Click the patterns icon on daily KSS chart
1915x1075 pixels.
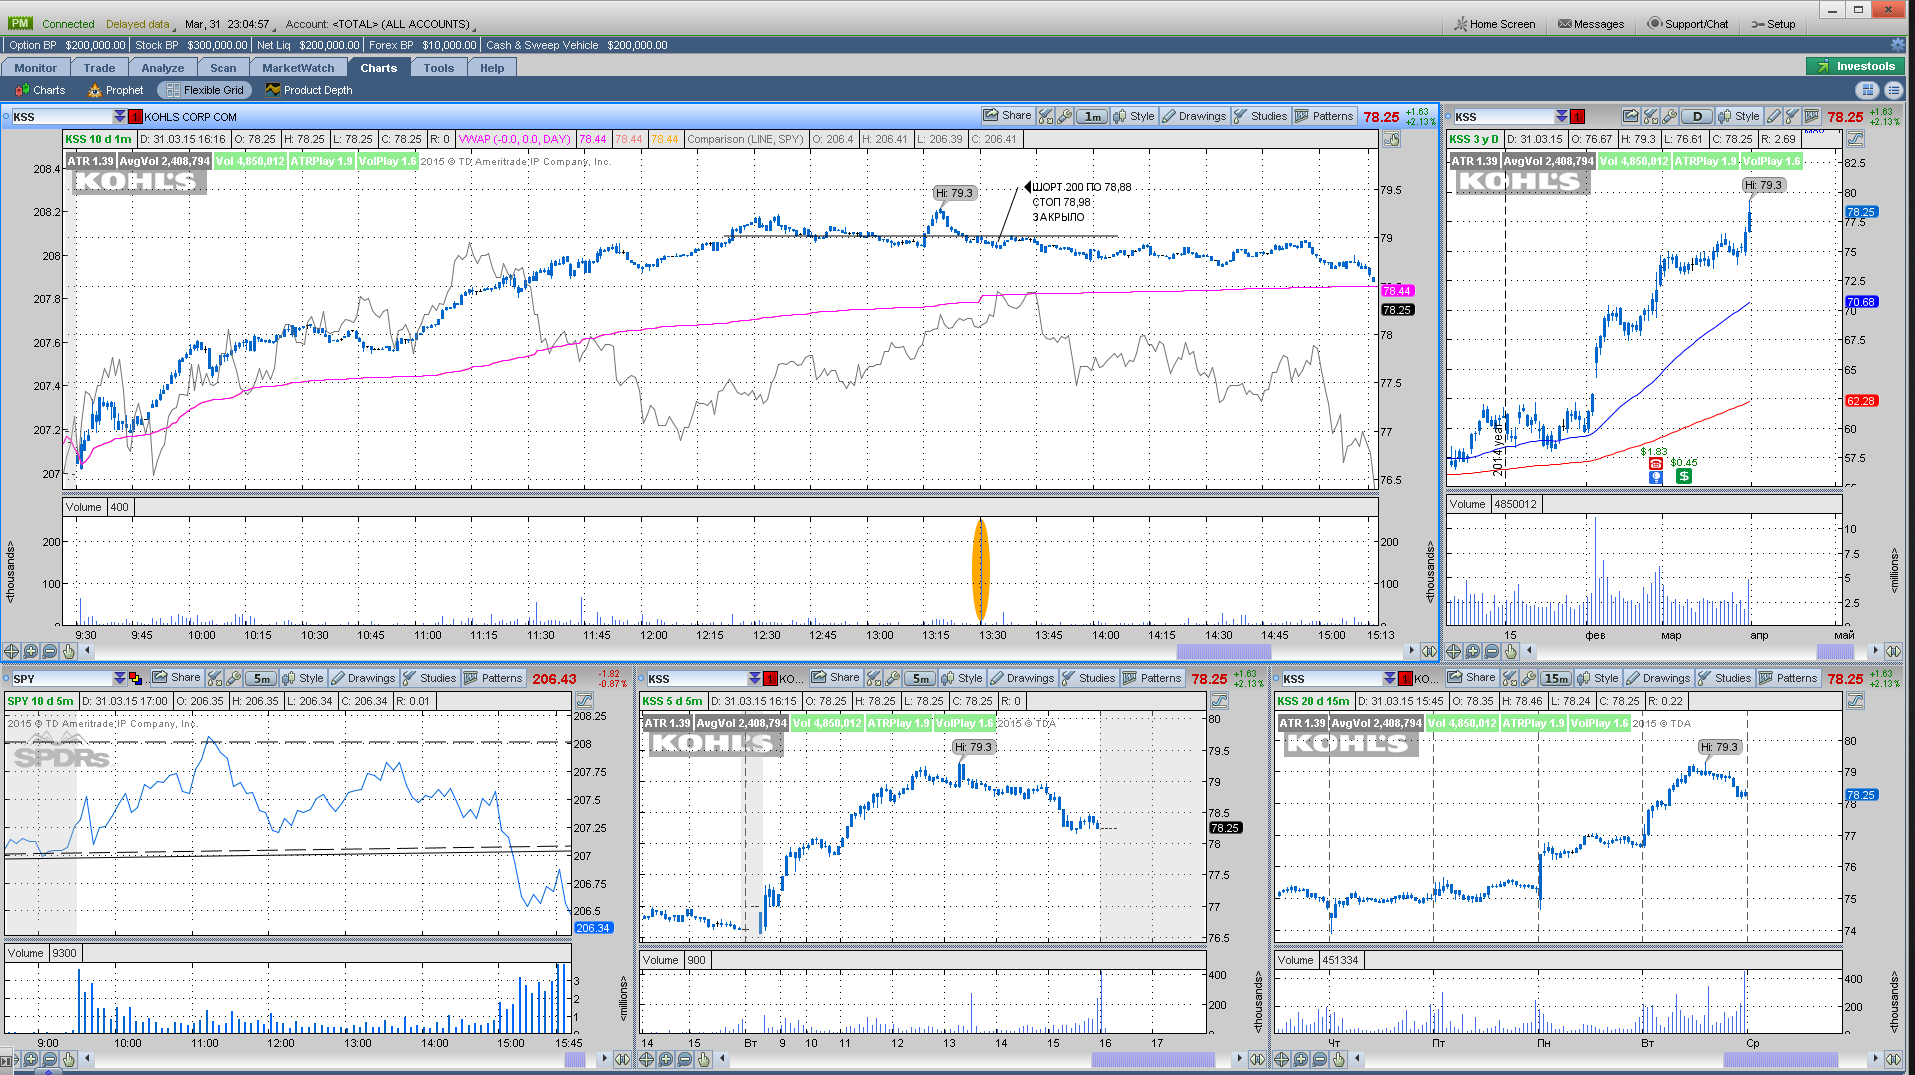pos(1811,117)
